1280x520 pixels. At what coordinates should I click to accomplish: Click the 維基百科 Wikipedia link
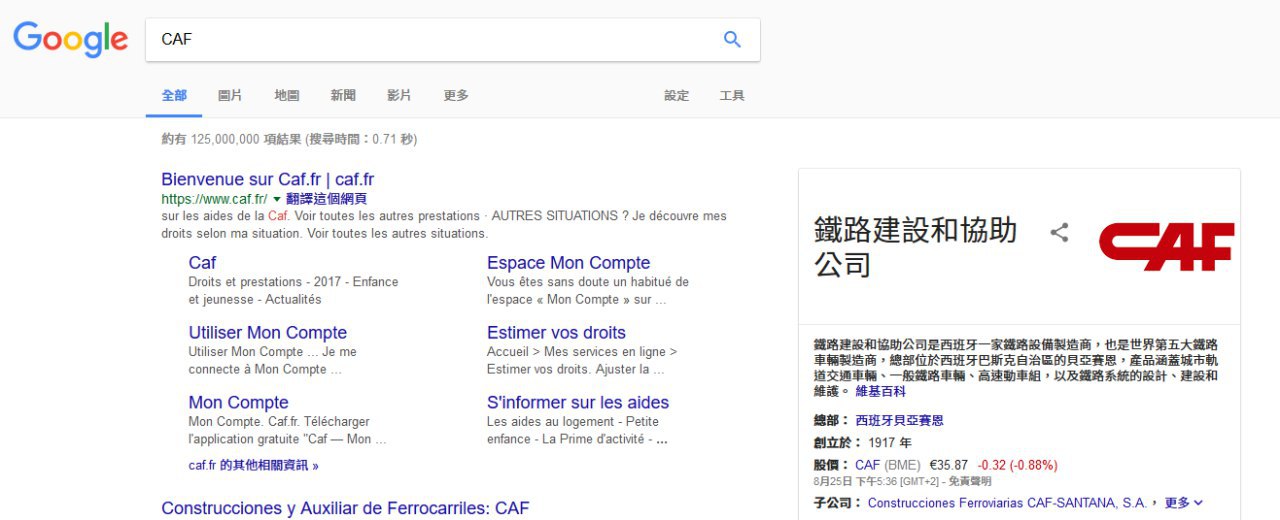tap(880, 392)
